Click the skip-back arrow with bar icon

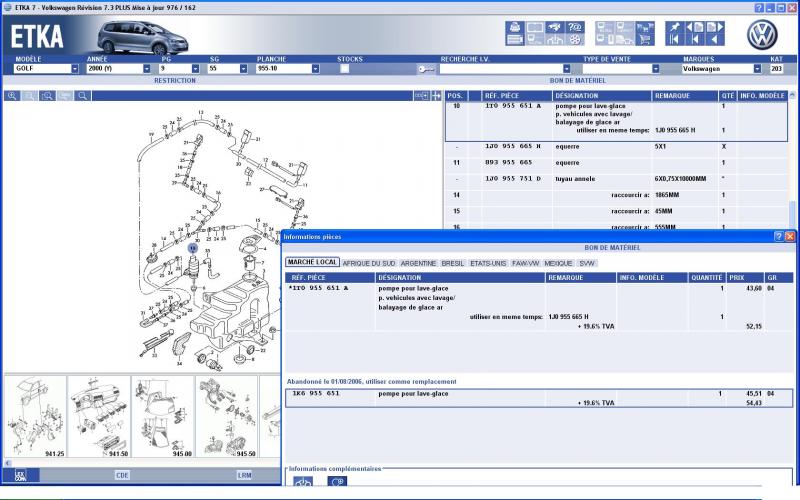tap(694, 40)
